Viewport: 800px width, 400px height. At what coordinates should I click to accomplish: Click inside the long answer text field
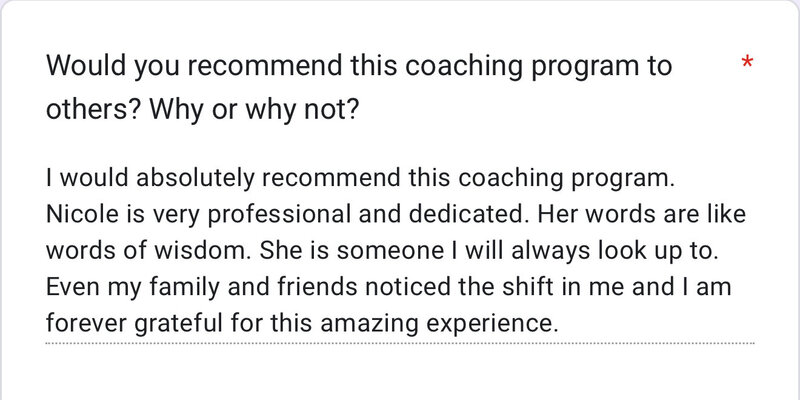[x=399, y=251]
